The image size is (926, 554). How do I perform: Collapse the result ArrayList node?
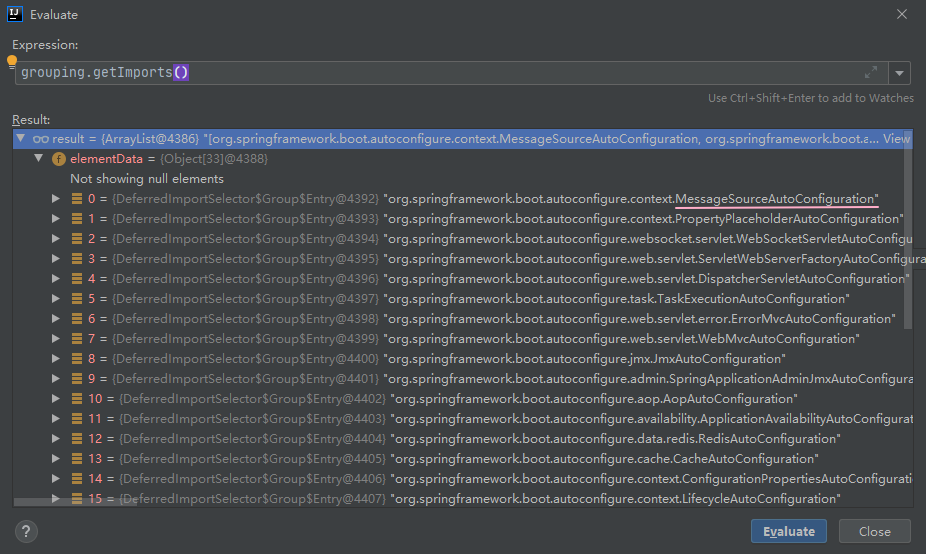coord(21,139)
